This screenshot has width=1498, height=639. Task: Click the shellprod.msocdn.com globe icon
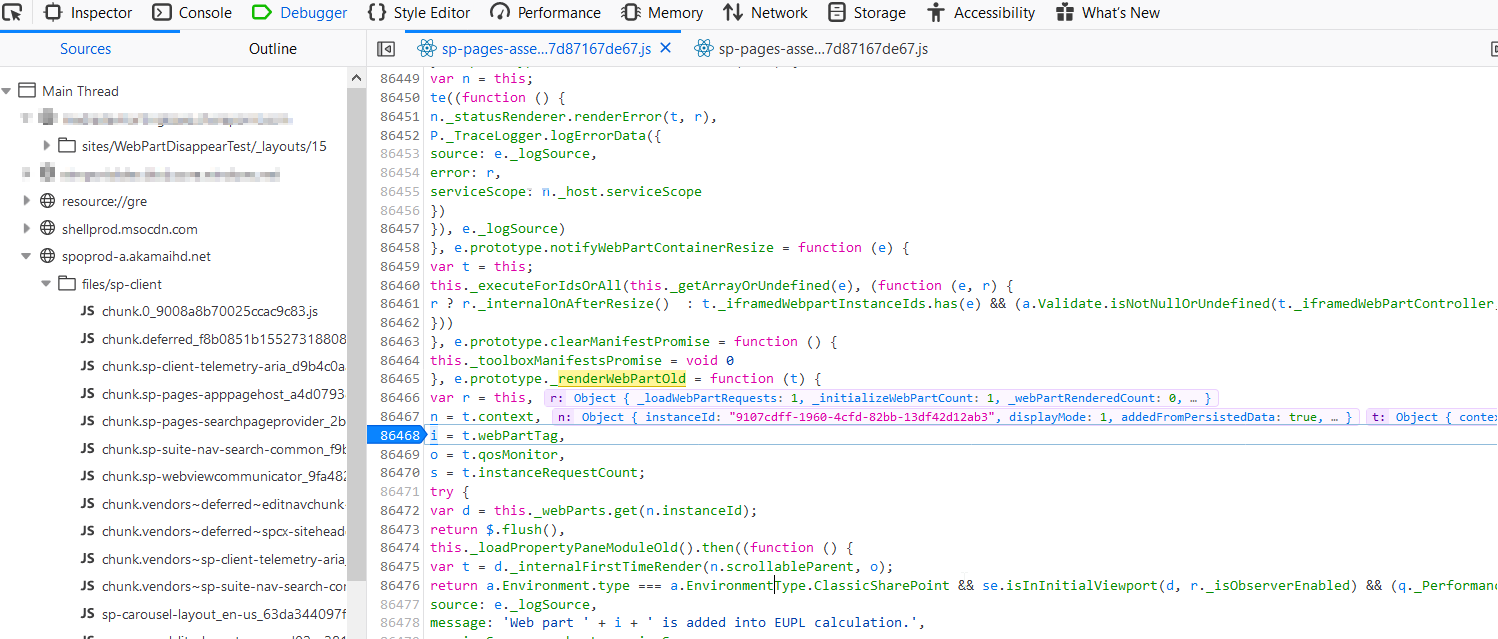point(47,229)
